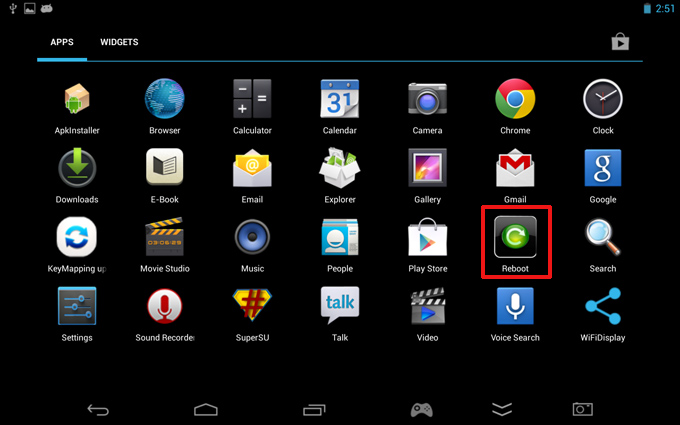Tap the picture notification icon

coord(29,8)
